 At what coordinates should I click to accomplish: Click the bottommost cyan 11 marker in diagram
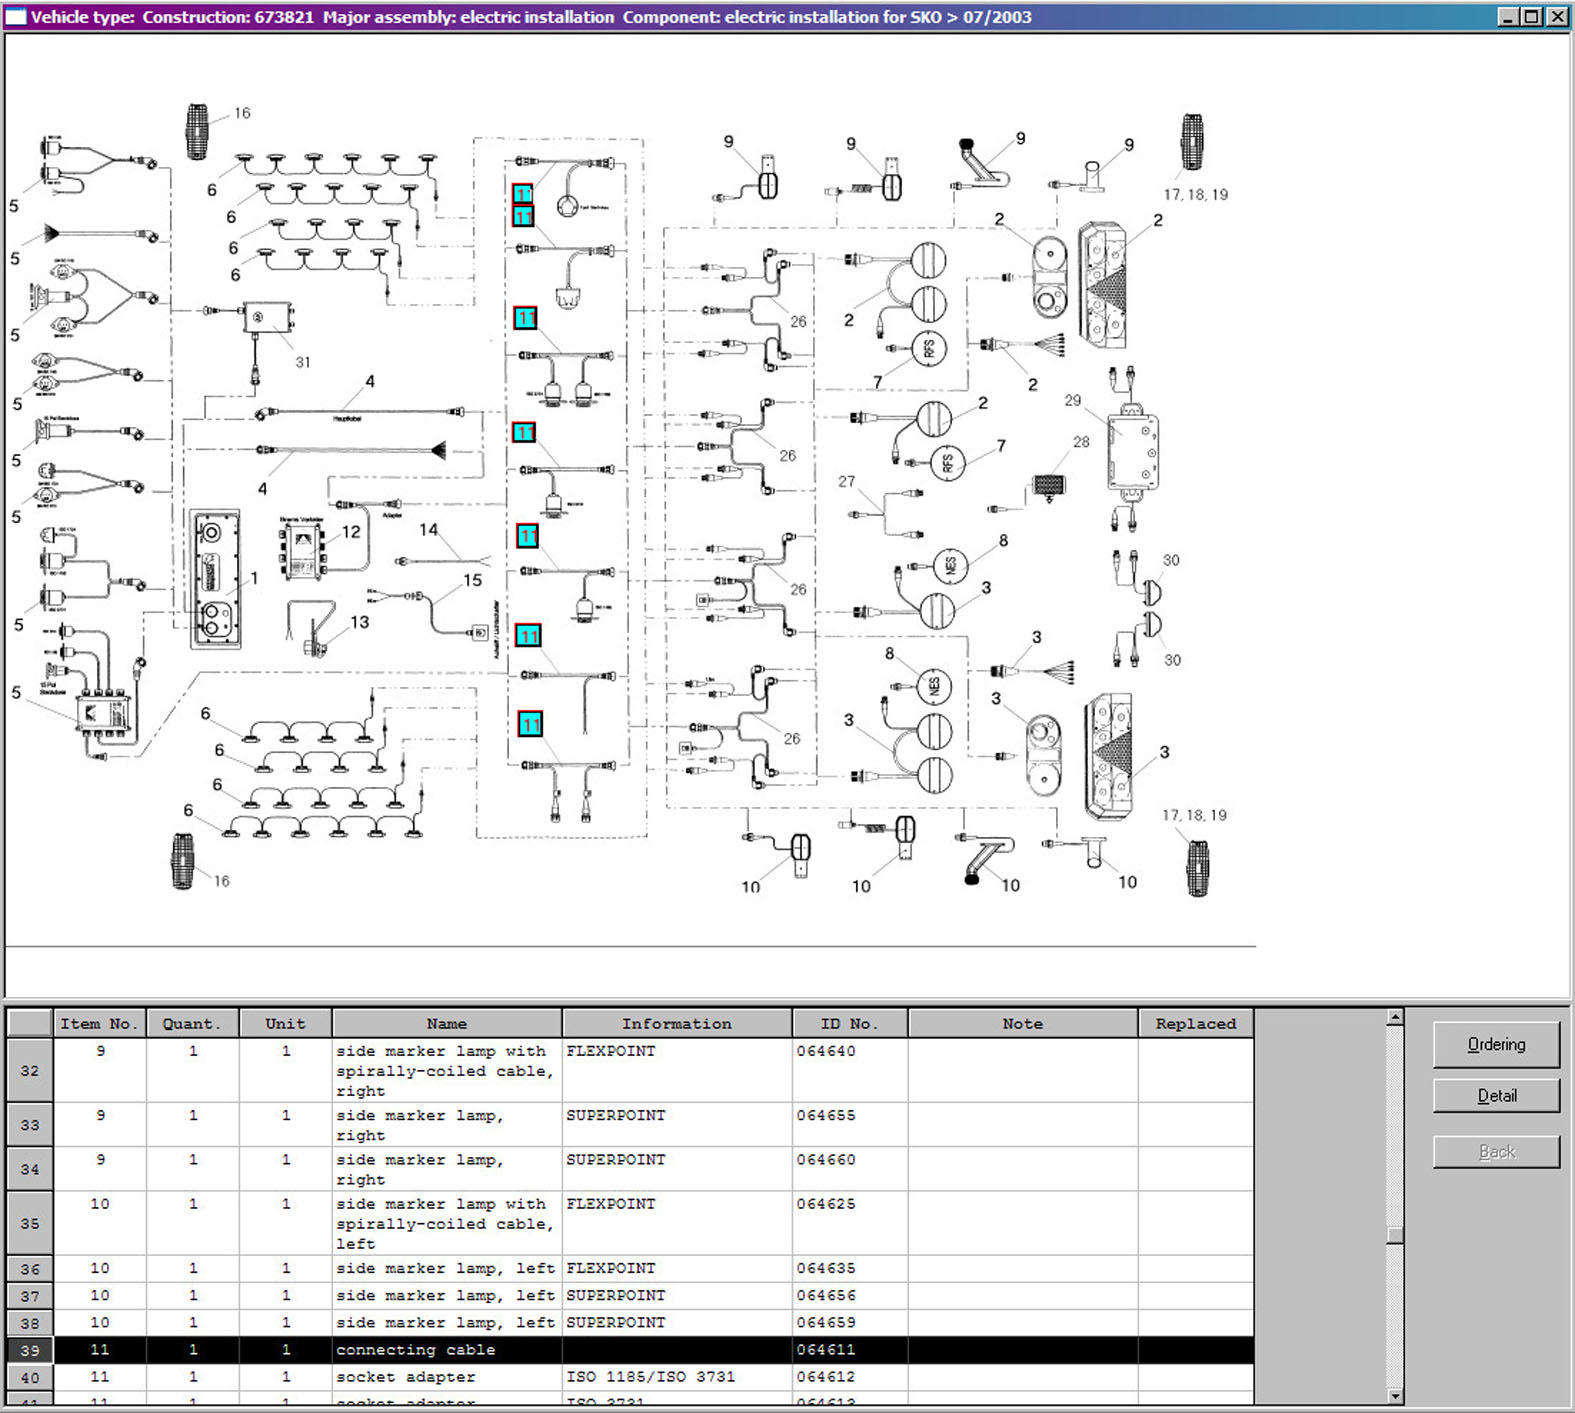pyautogui.click(x=530, y=724)
